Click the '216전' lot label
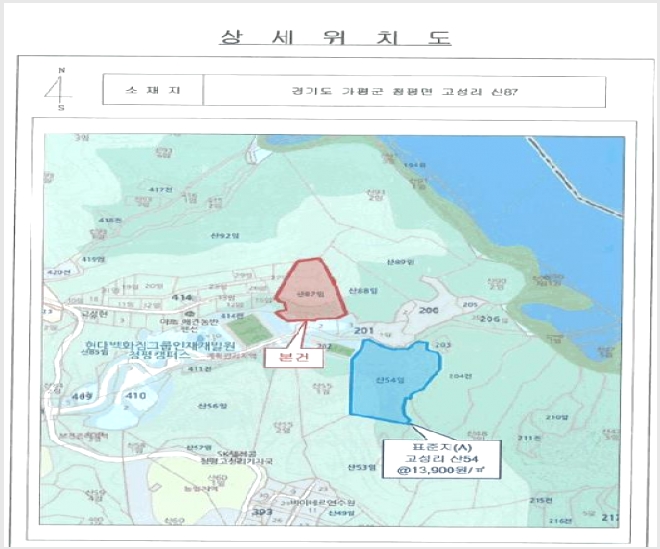The height and width of the screenshot is (549, 660). [x=561, y=521]
